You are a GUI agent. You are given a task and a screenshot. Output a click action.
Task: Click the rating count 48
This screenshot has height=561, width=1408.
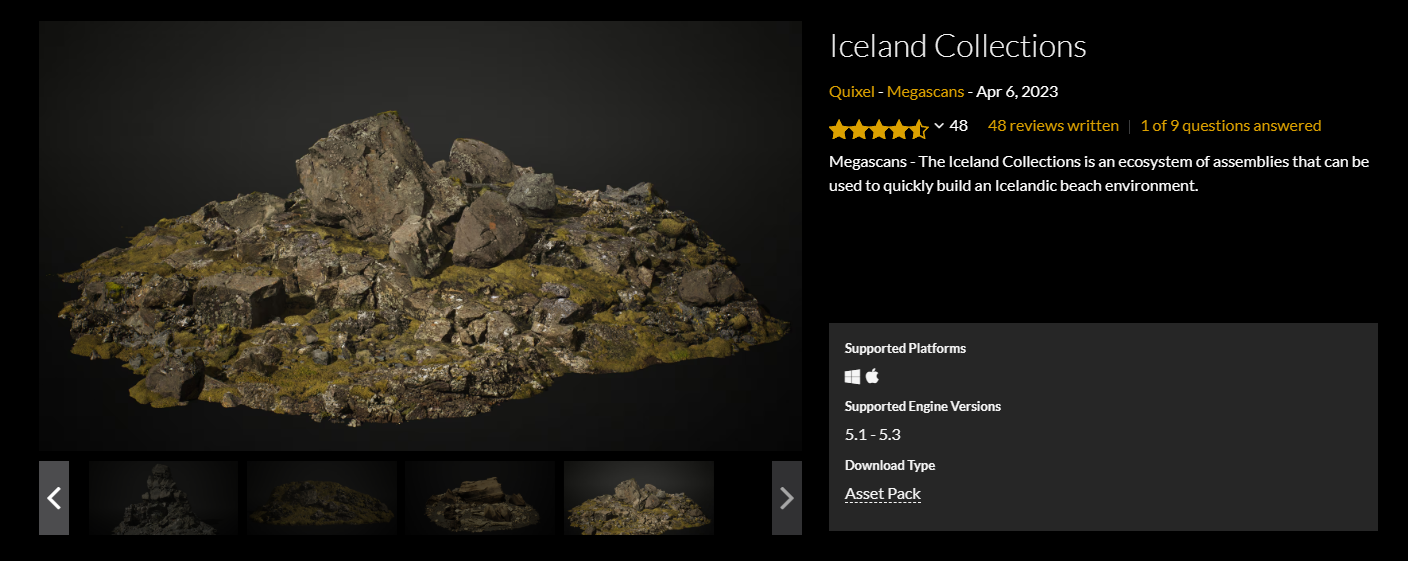click(959, 126)
